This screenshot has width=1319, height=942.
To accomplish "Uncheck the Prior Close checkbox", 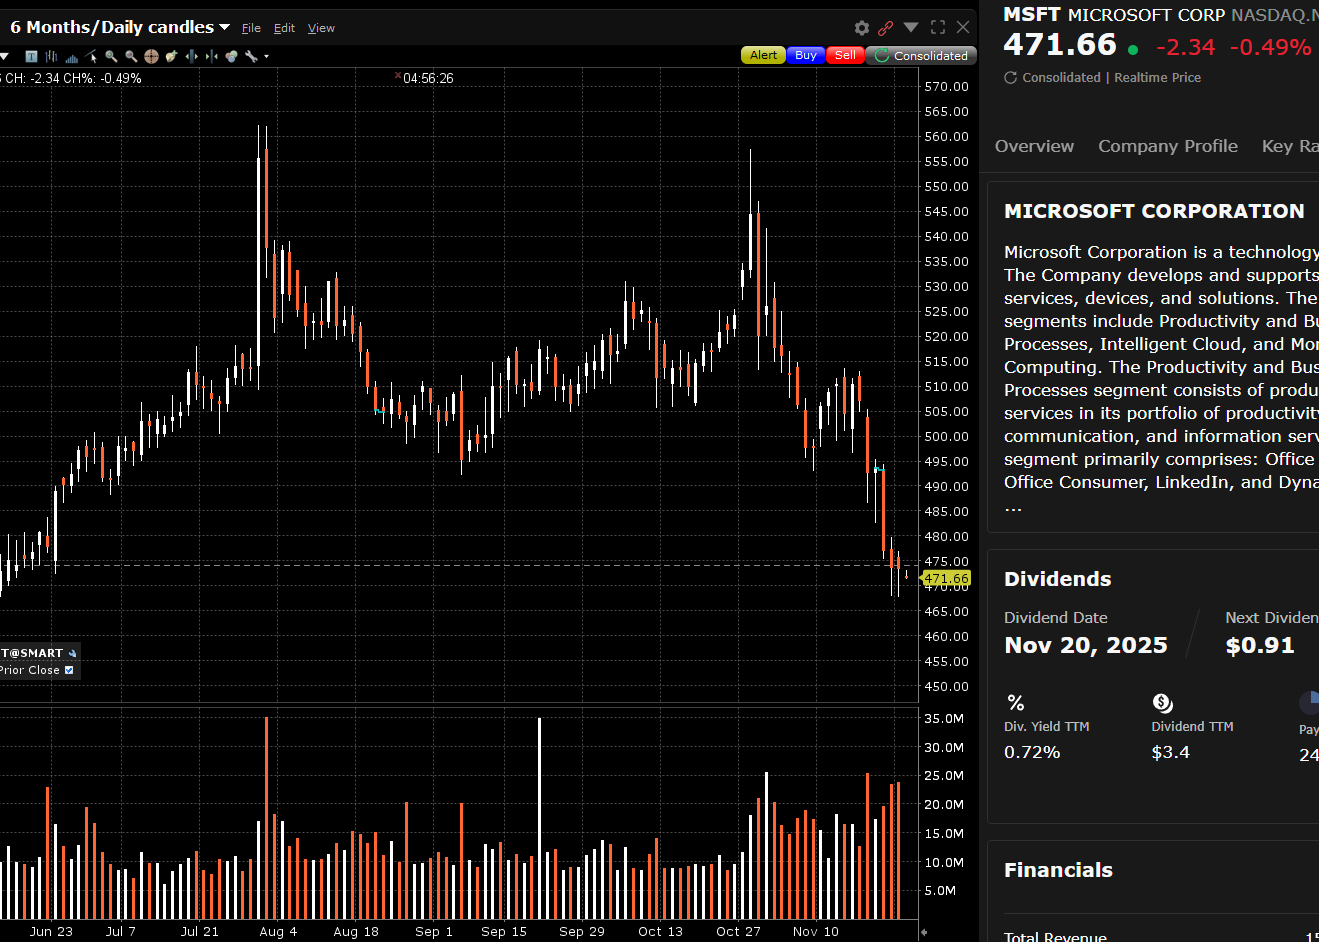I will pyautogui.click(x=69, y=670).
